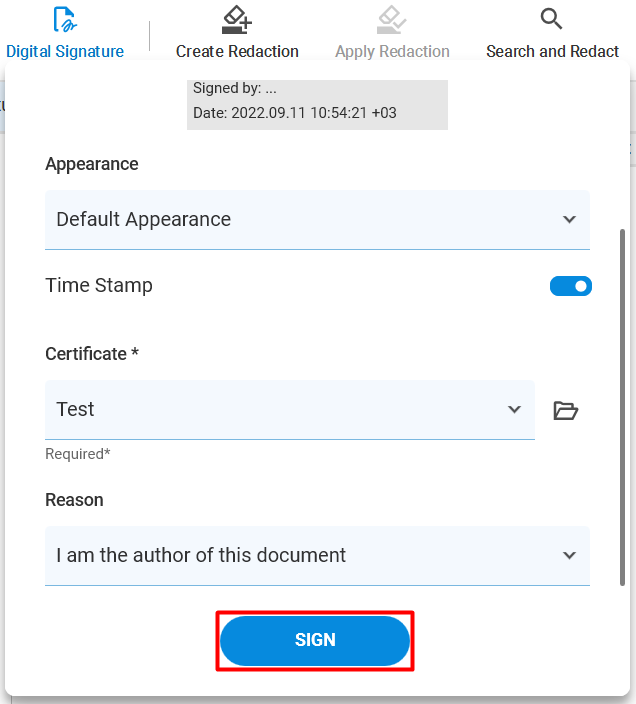The height and width of the screenshot is (704, 636).
Task: Click the Digital Signature pen-document icon
Action: [x=65, y=19]
